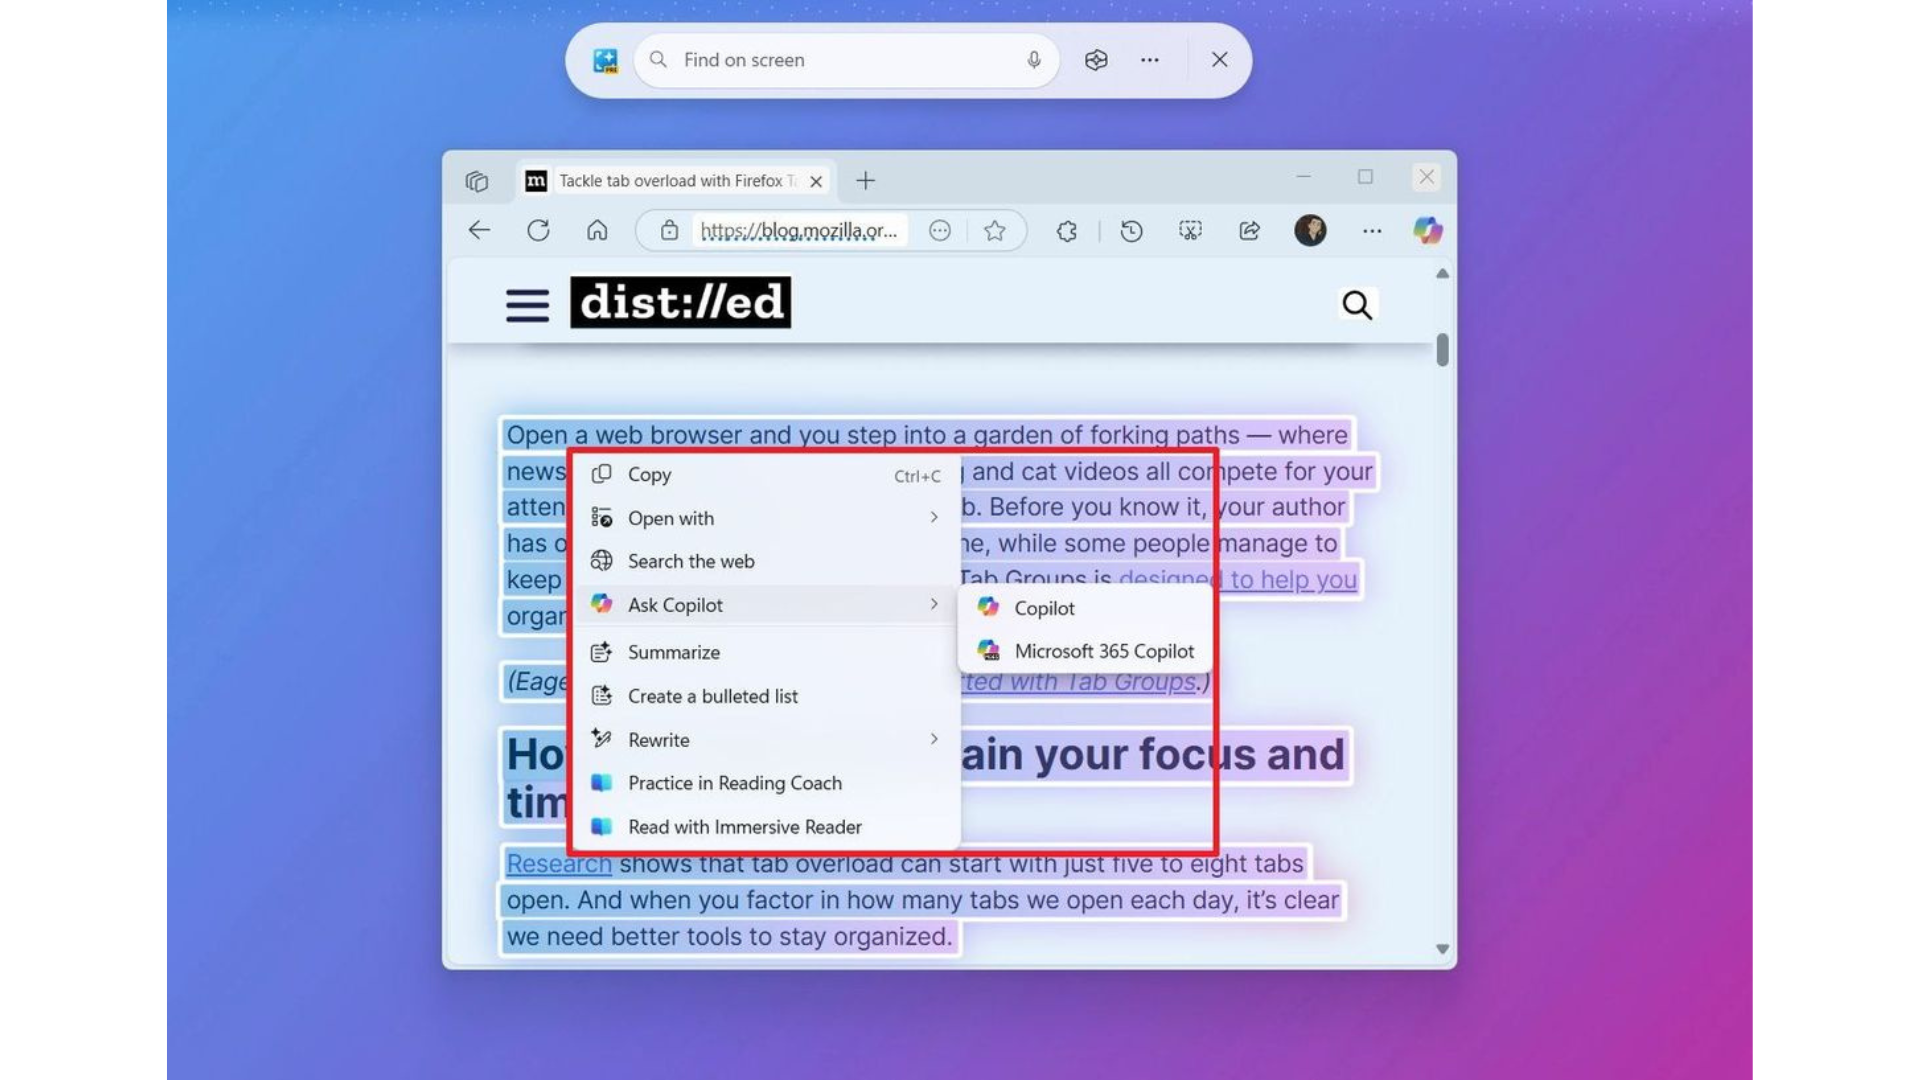This screenshot has height=1080, width=1920.
Task: Choose Microsoft 365 Copilot in the submenu
Action: [1104, 651]
